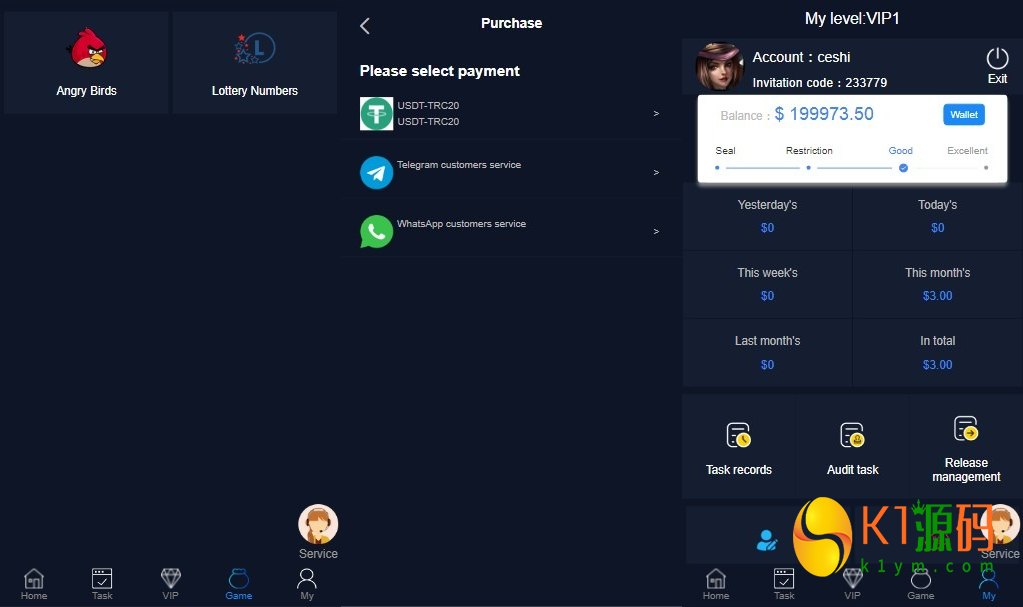Open the Angry Birds game icon
Image resolution: width=1023 pixels, height=607 pixels.
point(87,48)
